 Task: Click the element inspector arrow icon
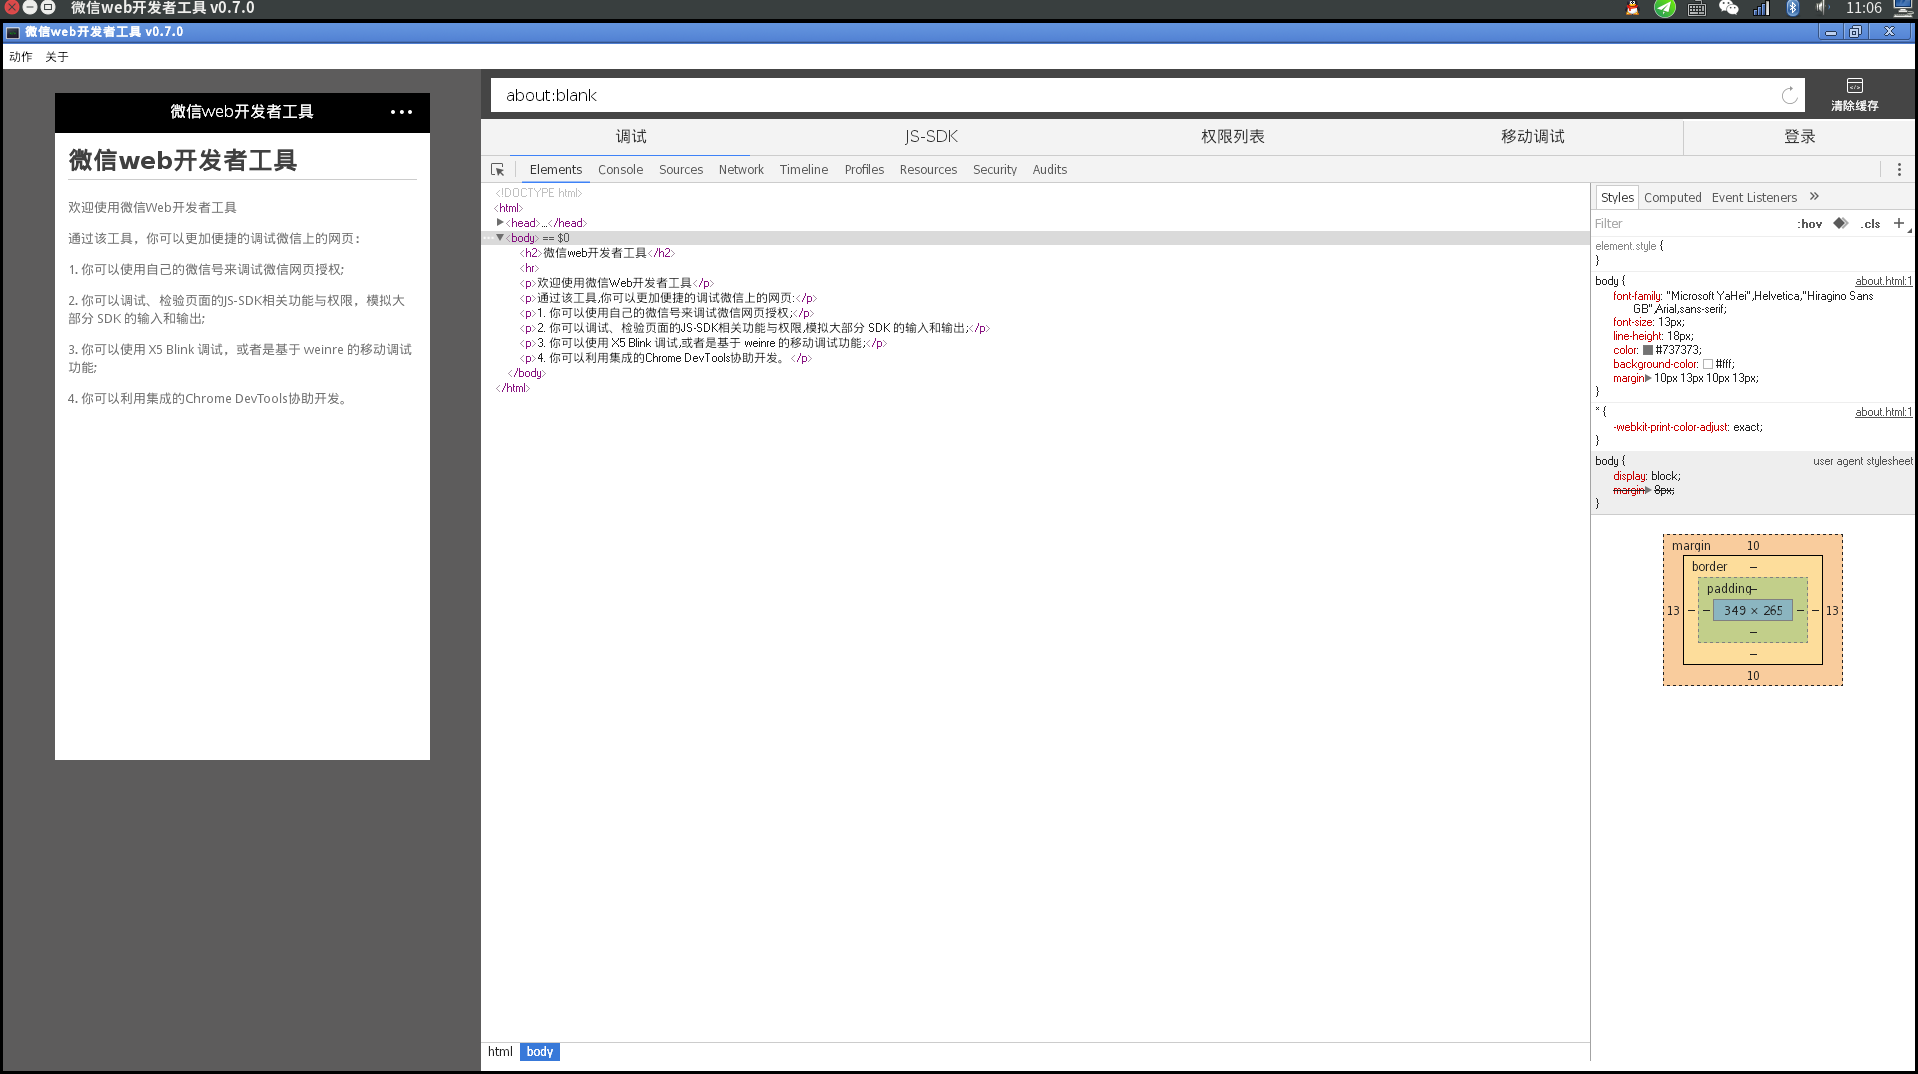pyautogui.click(x=497, y=170)
